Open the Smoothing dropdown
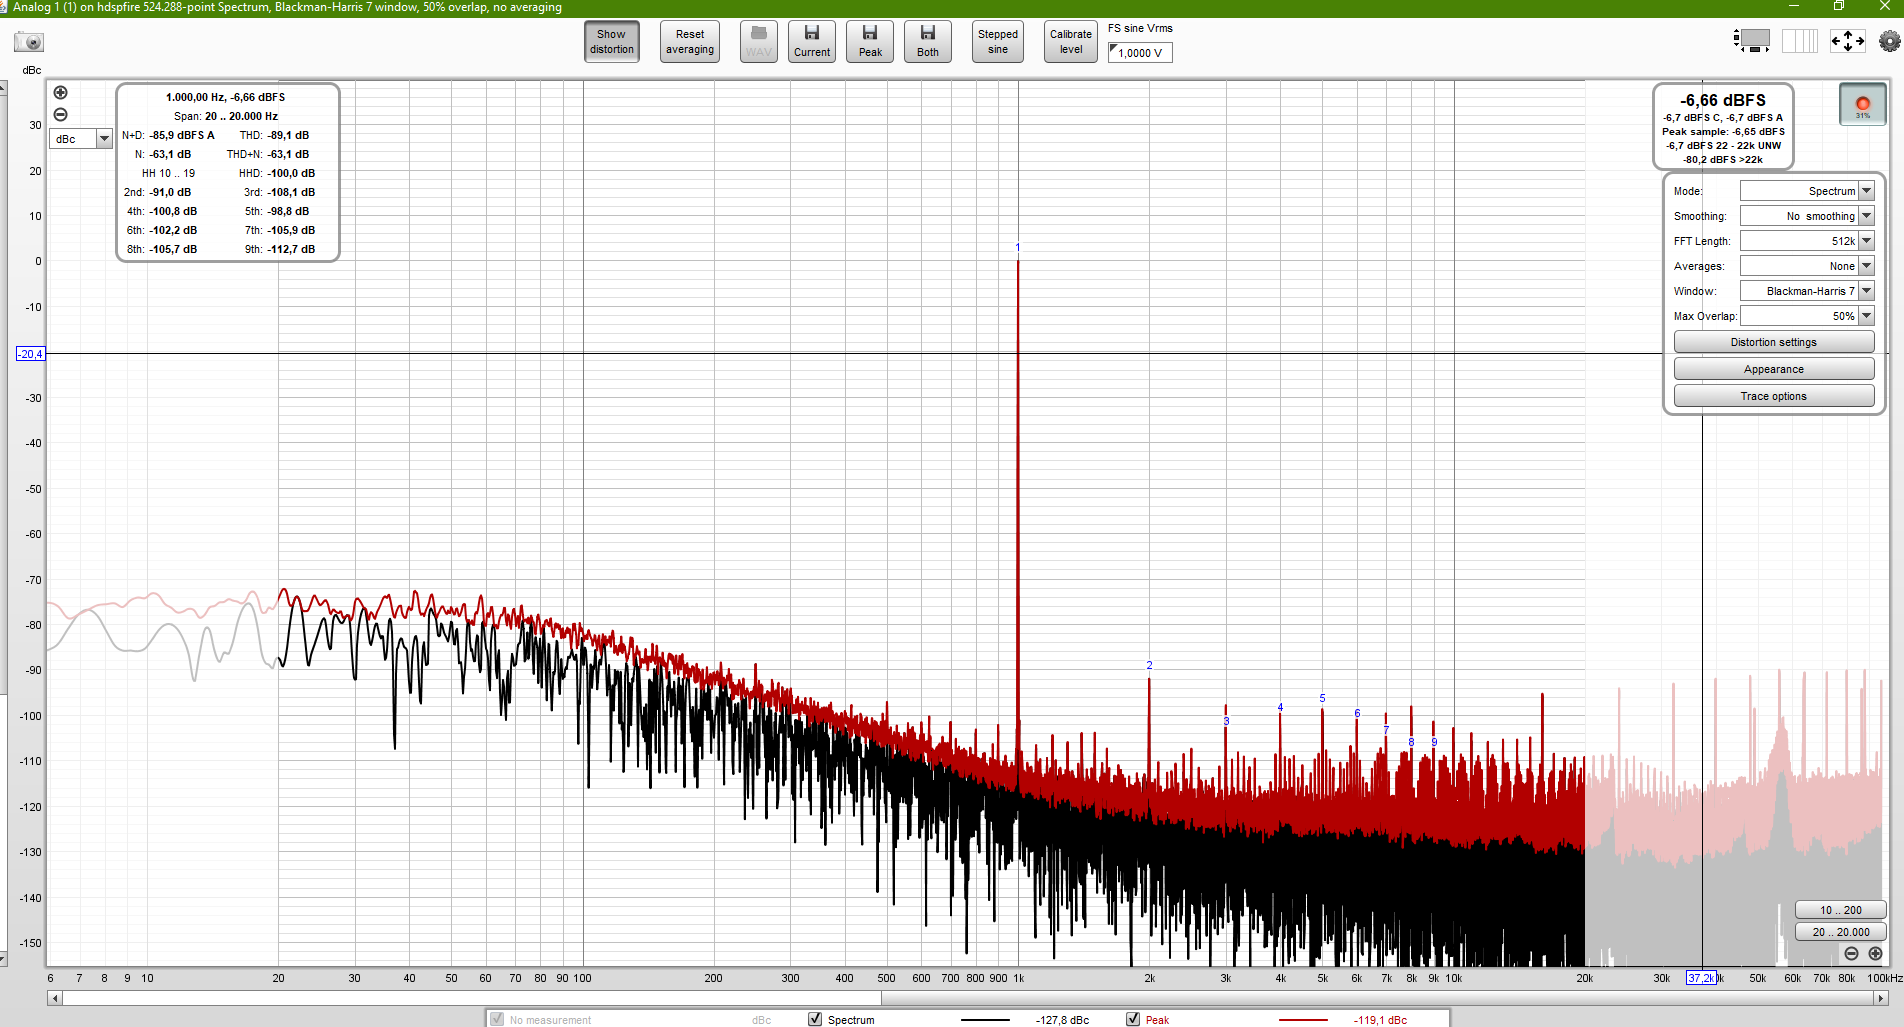This screenshot has height=1027, width=1904. tap(1807, 216)
